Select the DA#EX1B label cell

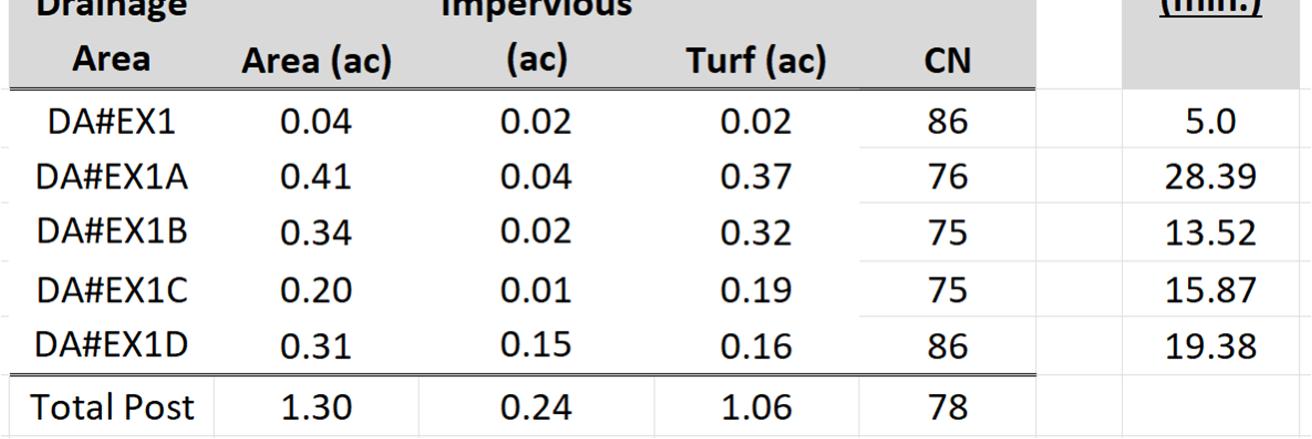[111, 231]
